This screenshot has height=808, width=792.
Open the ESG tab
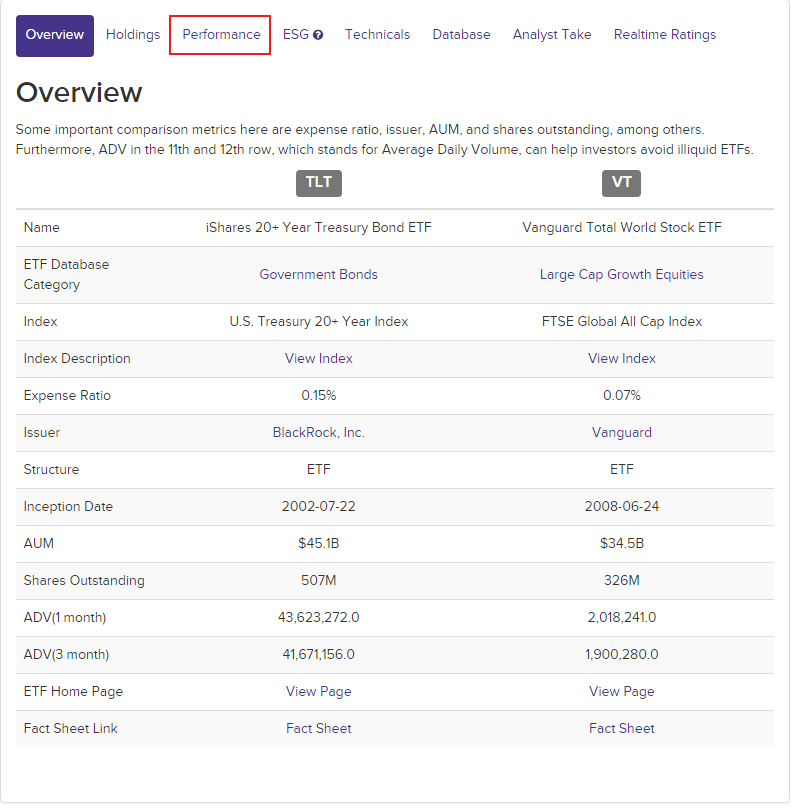pos(296,35)
